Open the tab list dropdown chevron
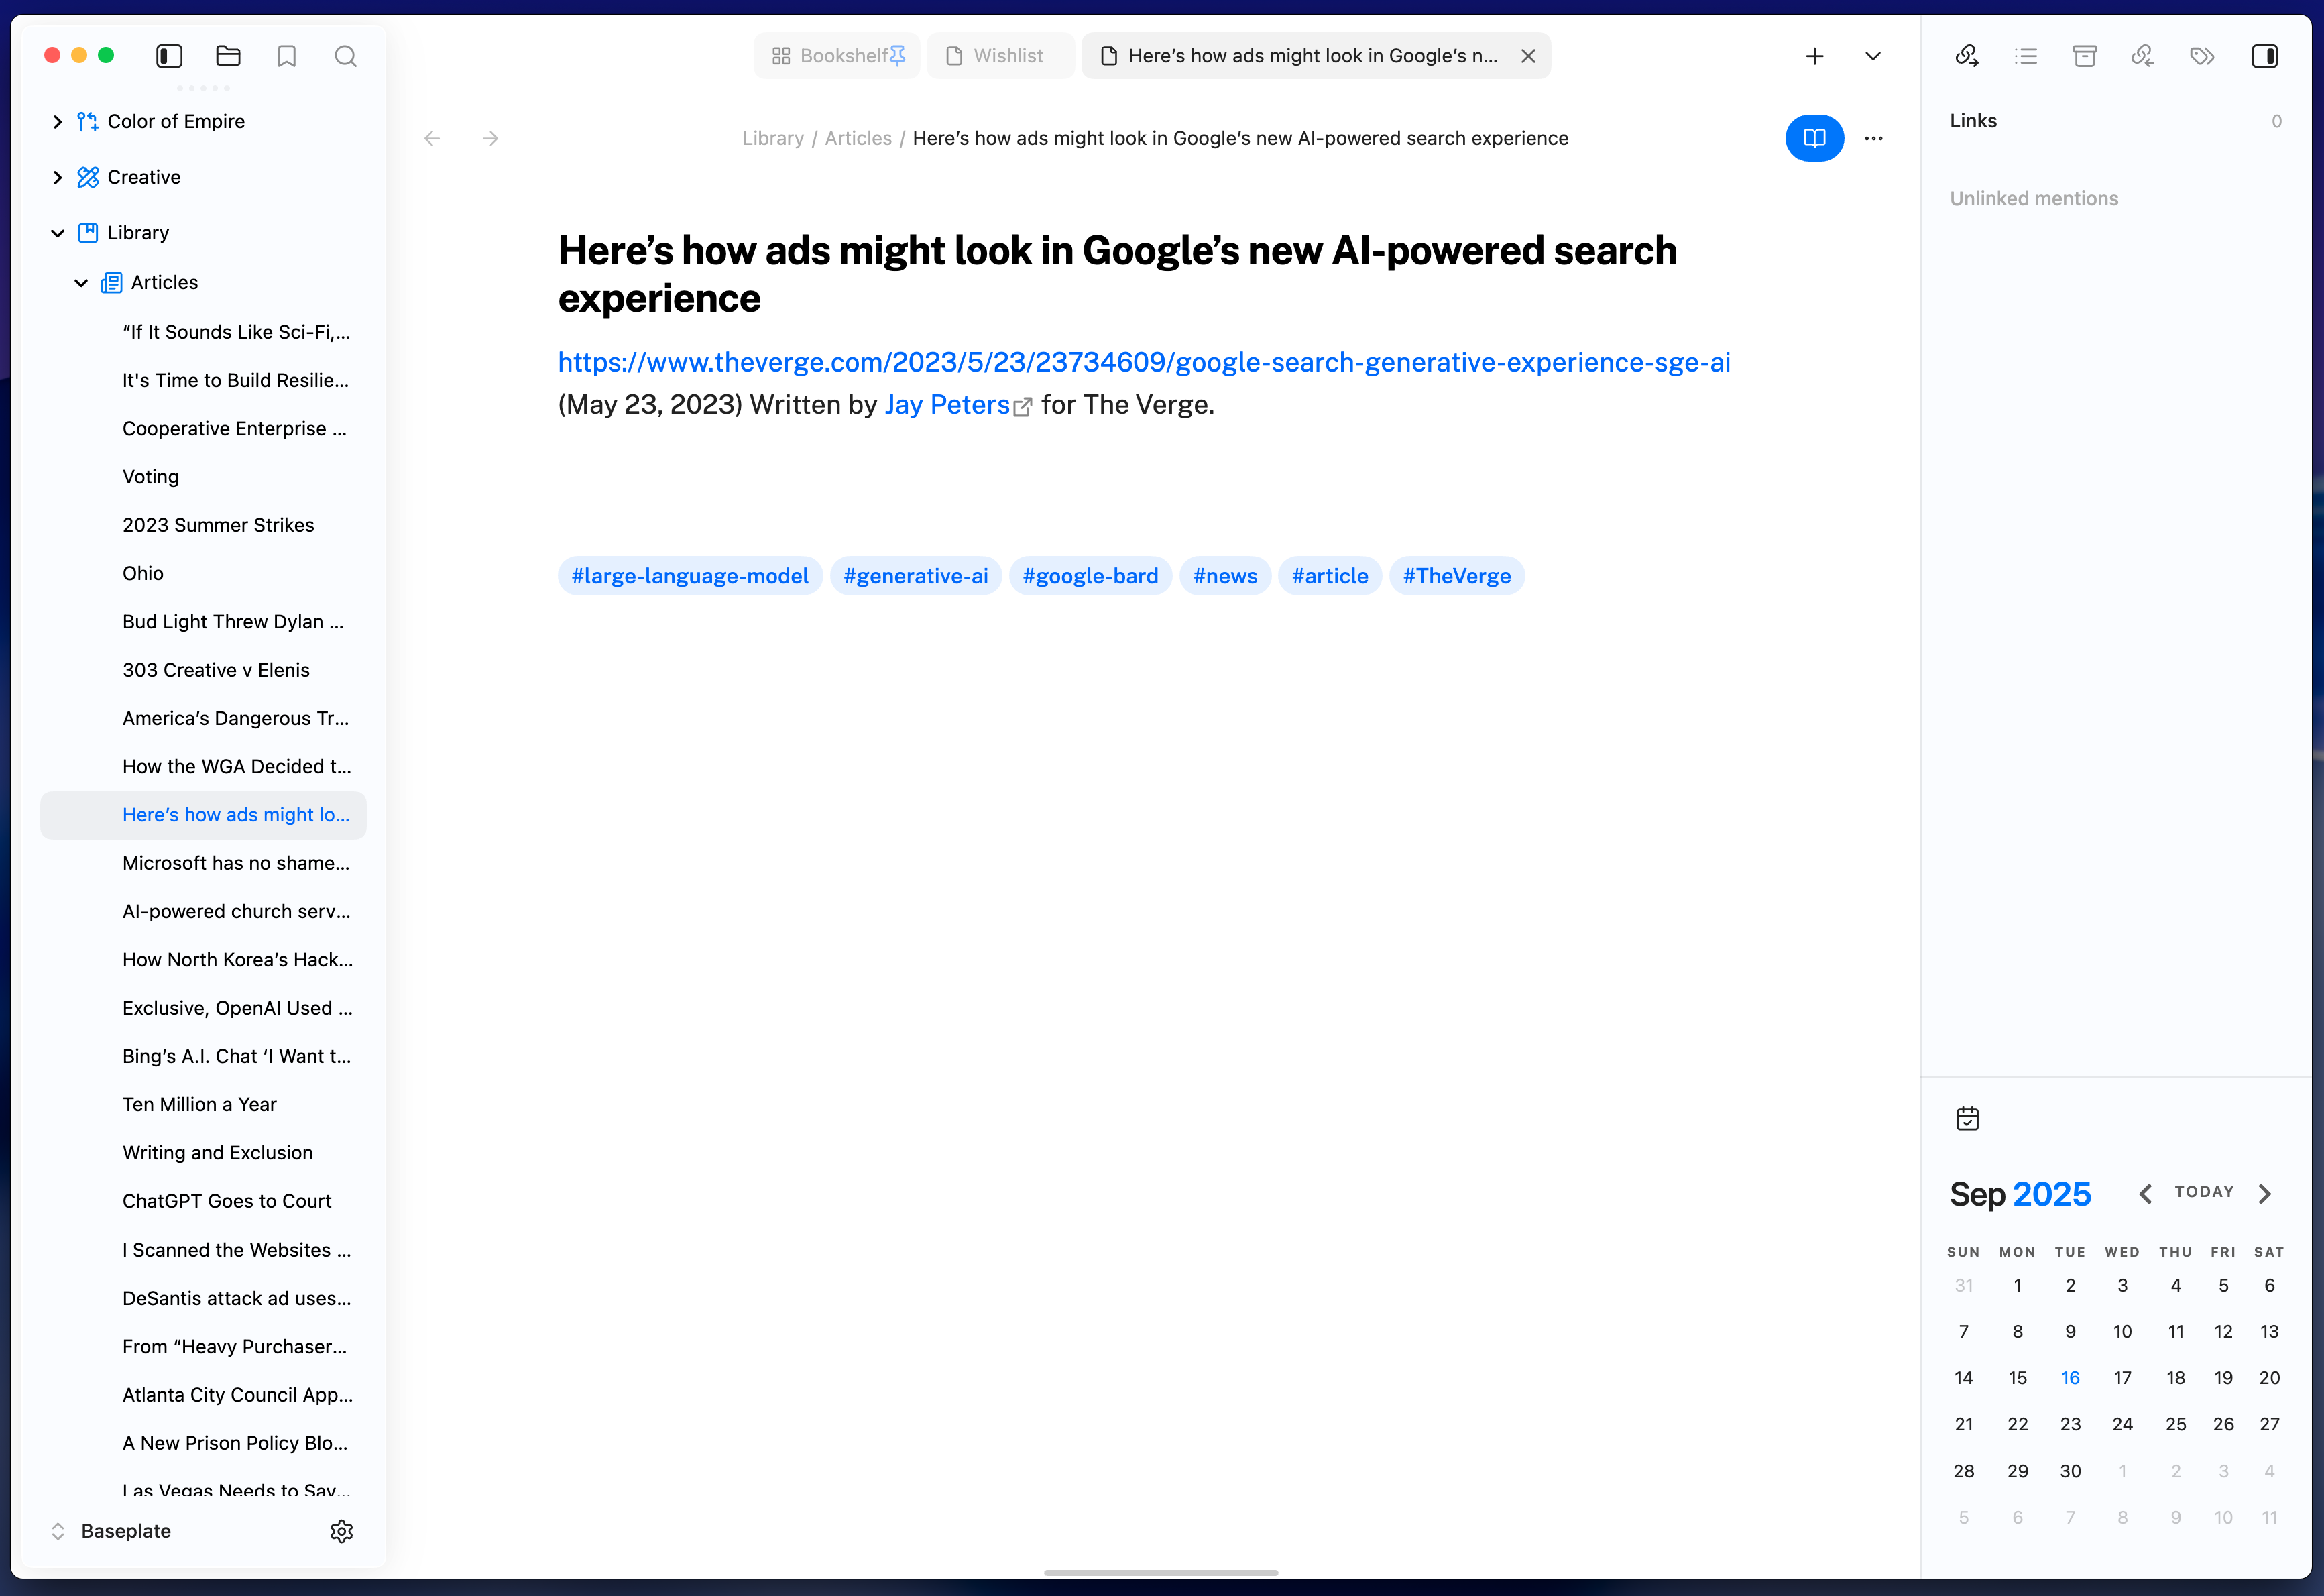The width and height of the screenshot is (2324, 1596). pyautogui.click(x=1873, y=56)
